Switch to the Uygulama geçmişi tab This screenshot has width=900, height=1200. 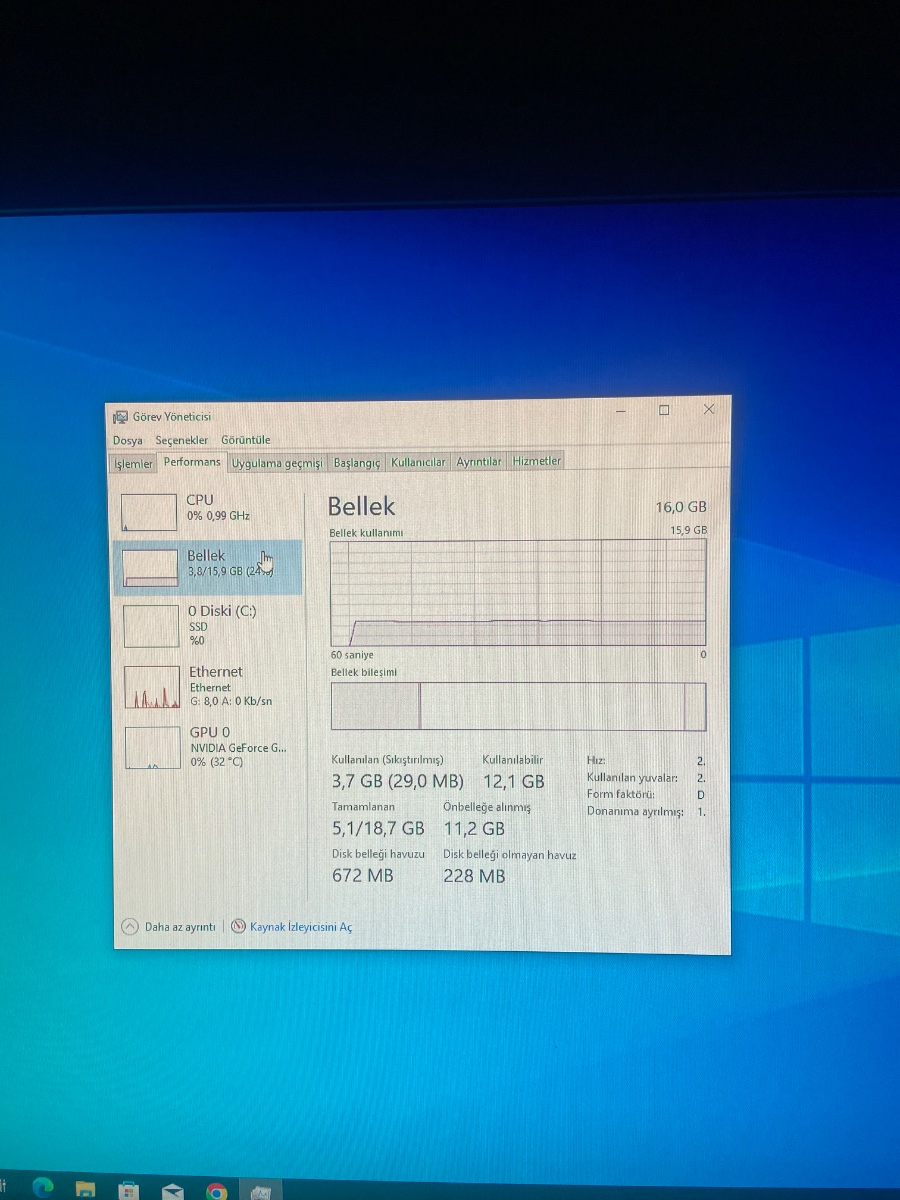coord(277,463)
